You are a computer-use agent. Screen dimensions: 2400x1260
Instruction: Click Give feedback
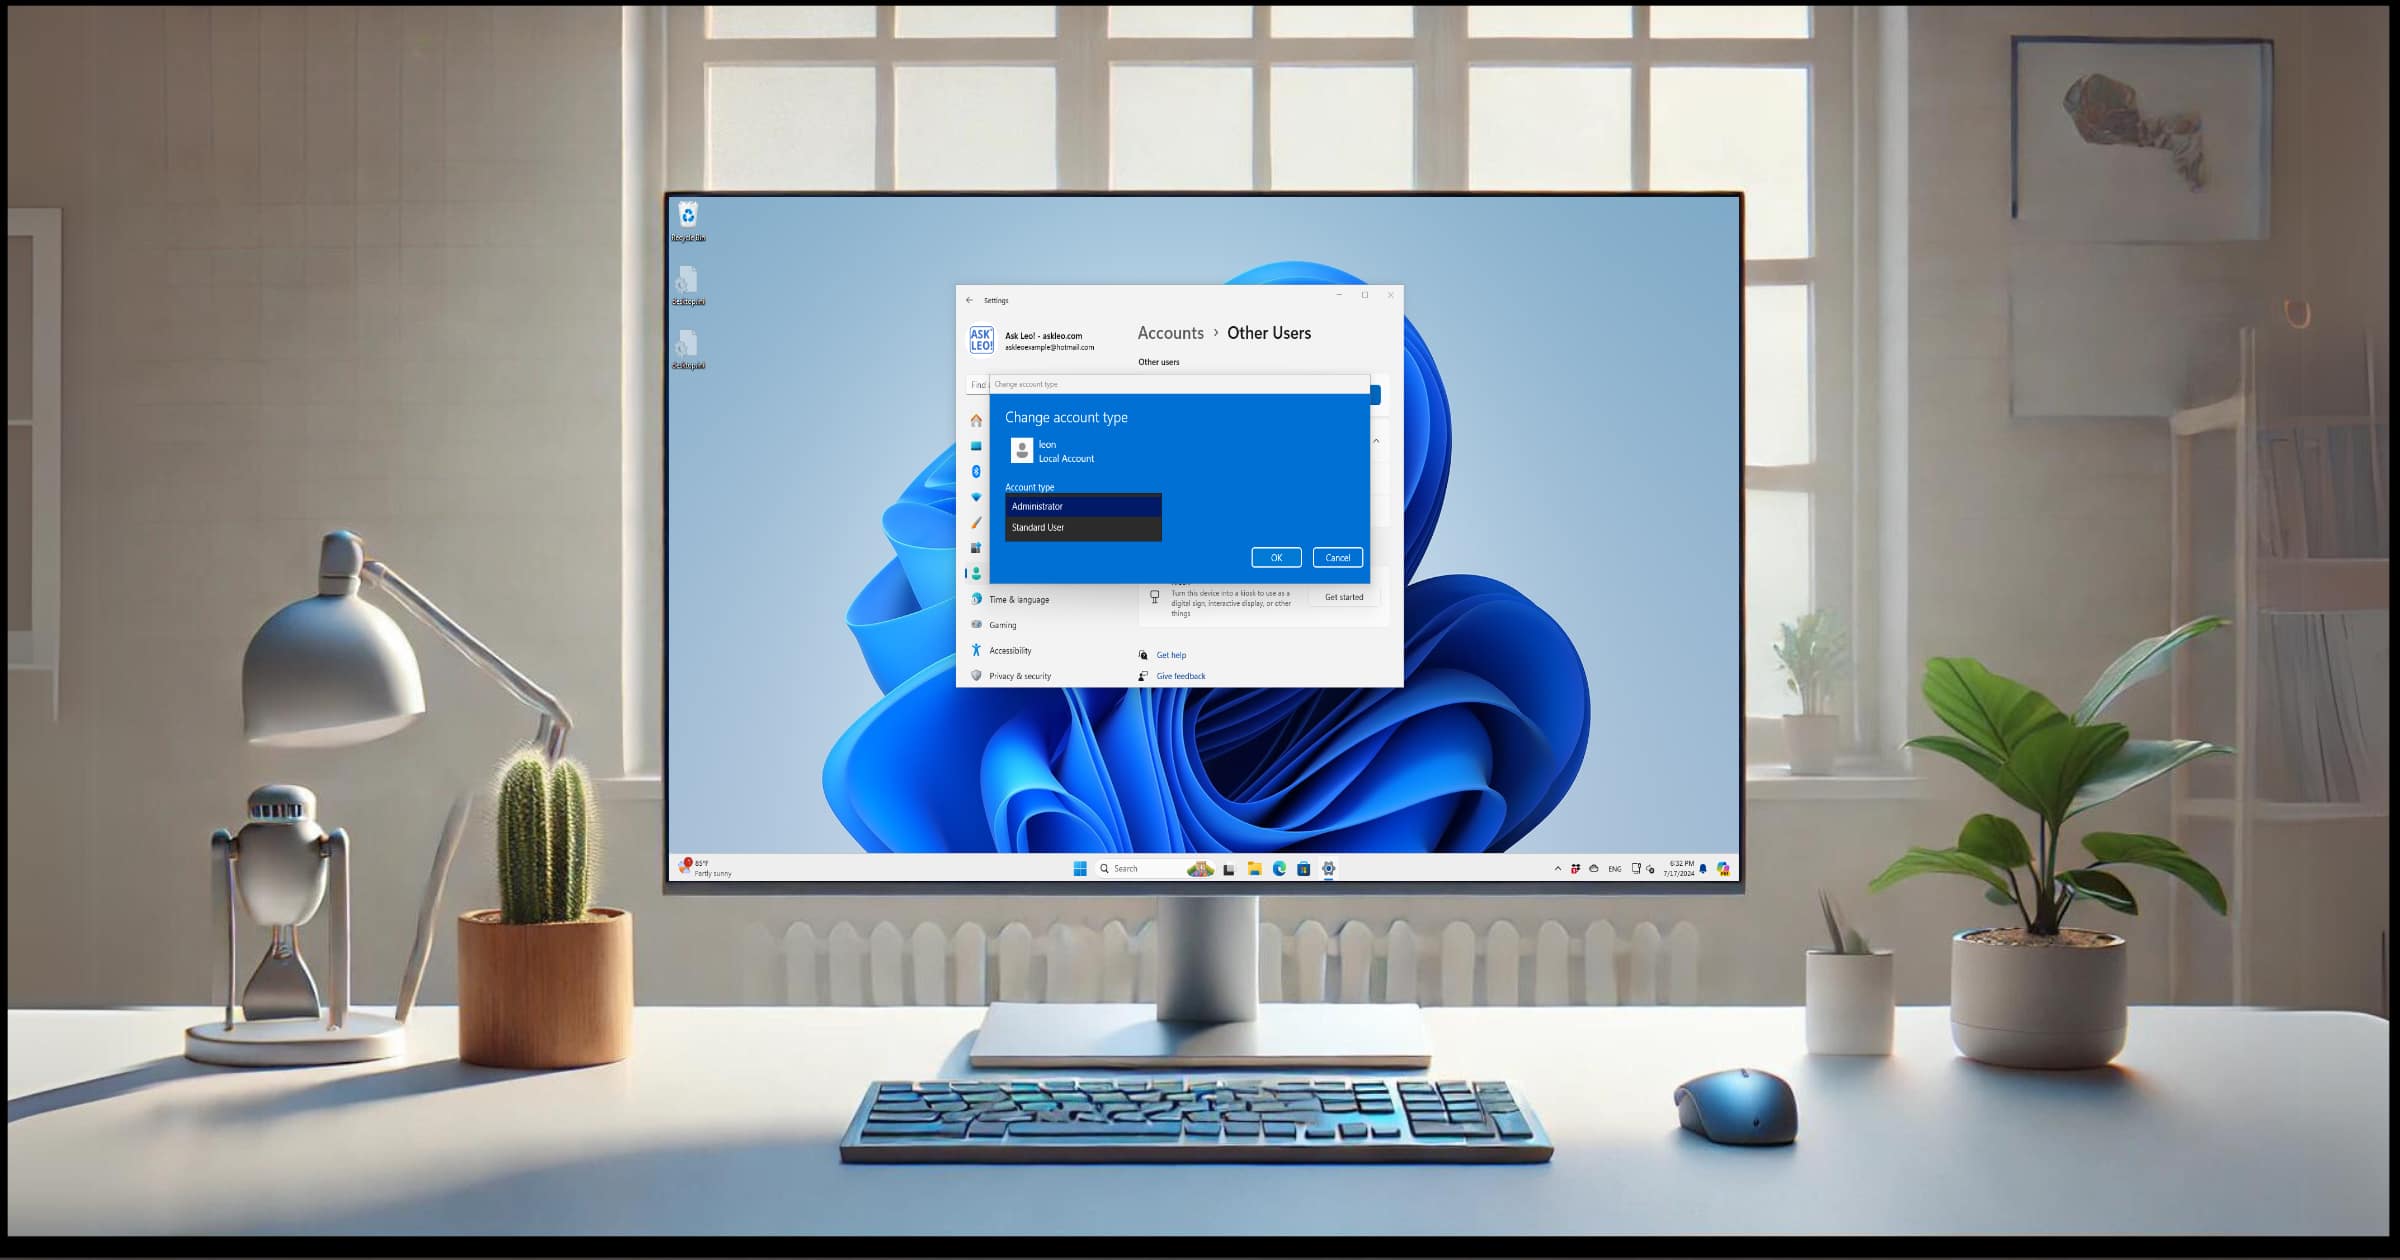pos(1181,675)
